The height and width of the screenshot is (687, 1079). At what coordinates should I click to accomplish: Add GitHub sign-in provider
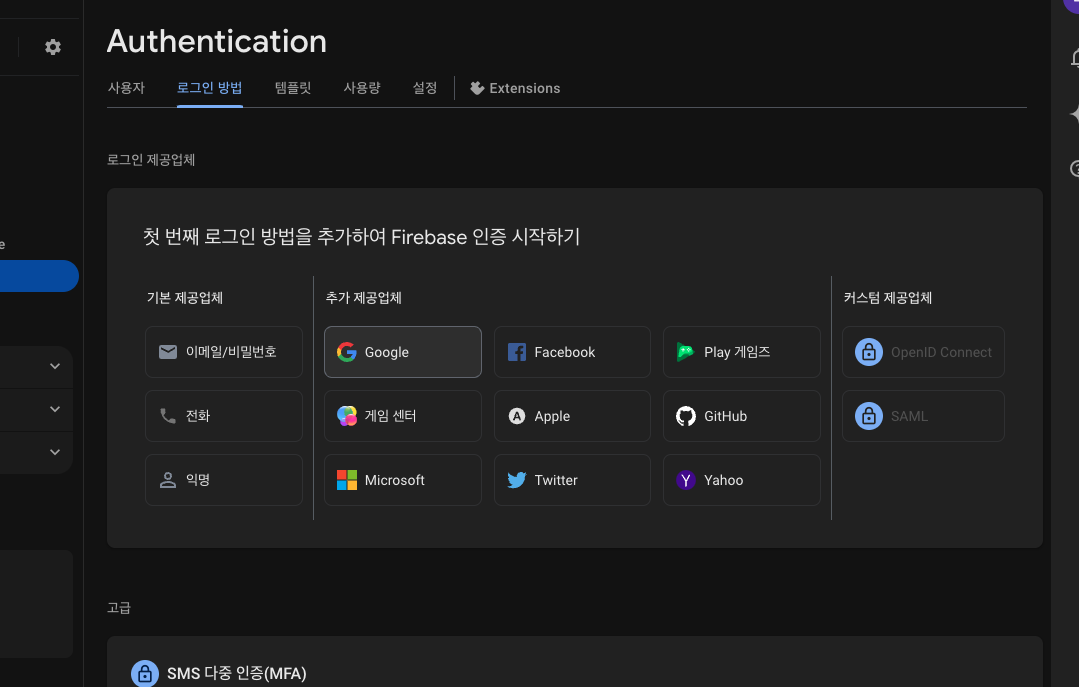pyautogui.click(x=742, y=416)
